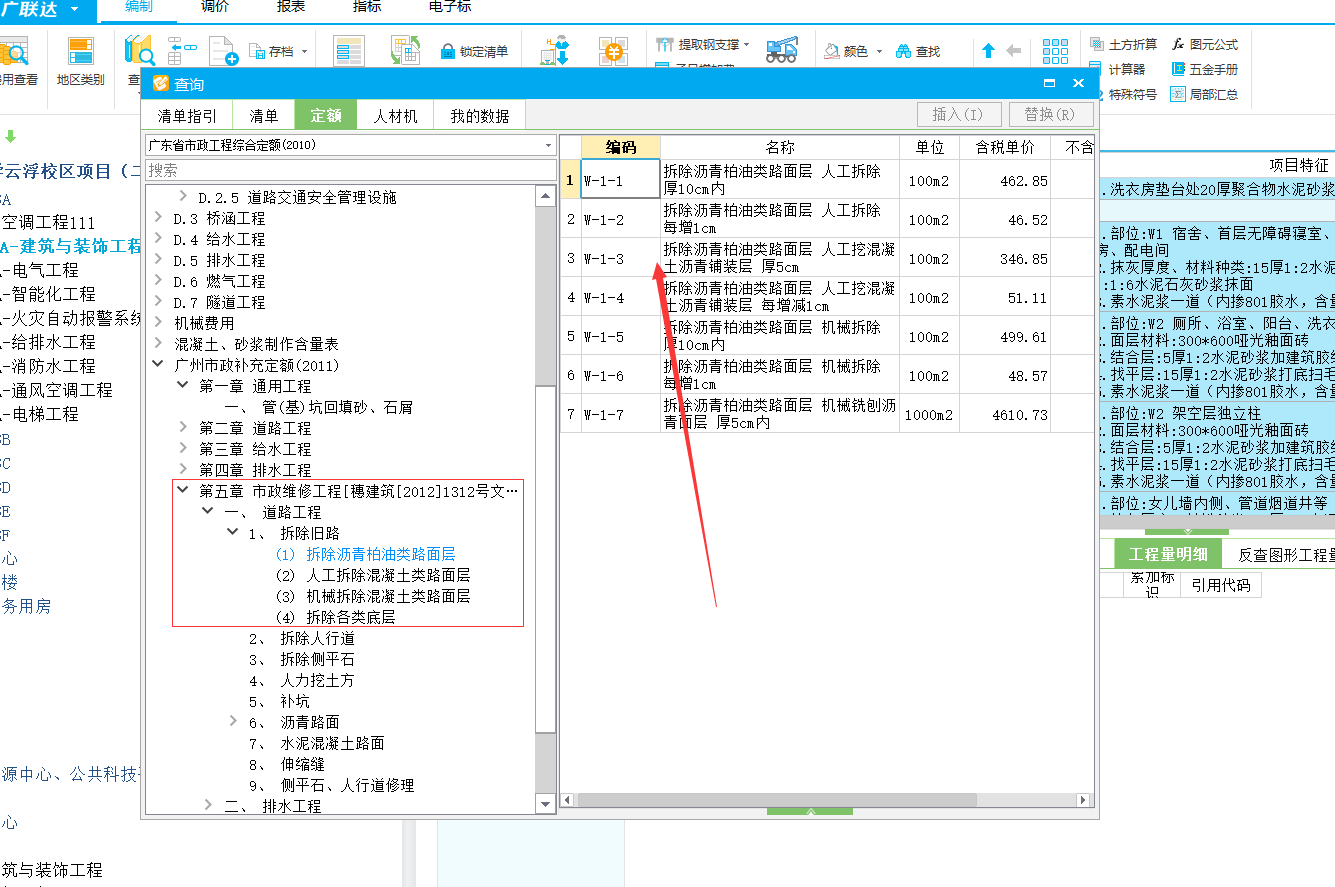Open the 地区类别 region category tool
Viewport: 1335px width, 887px height.
(x=80, y=60)
